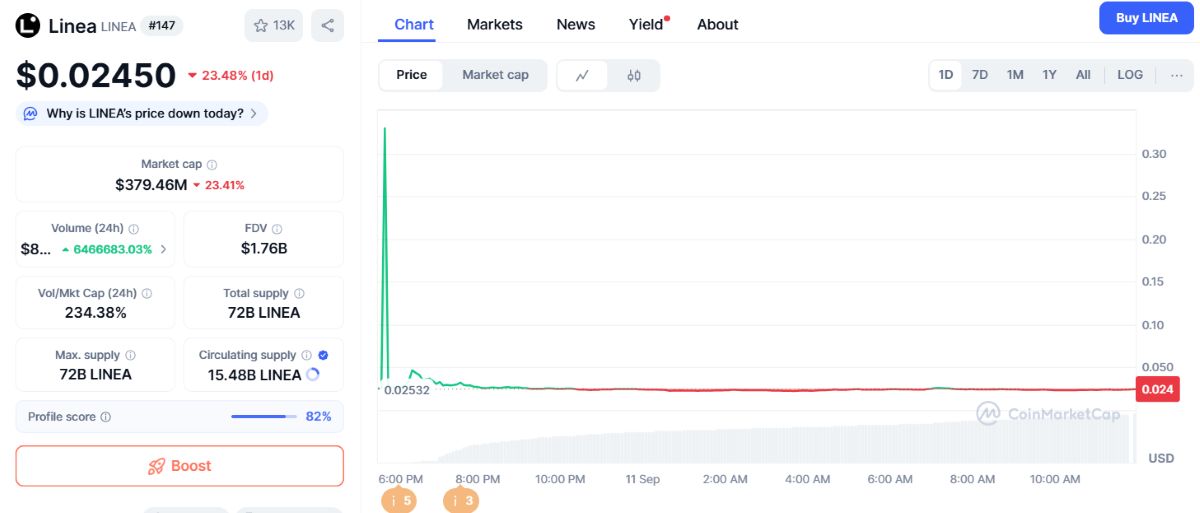Open 8:00 PM event marker with 3
This screenshot has height=513, width=1200.
(x=461, y=501)
